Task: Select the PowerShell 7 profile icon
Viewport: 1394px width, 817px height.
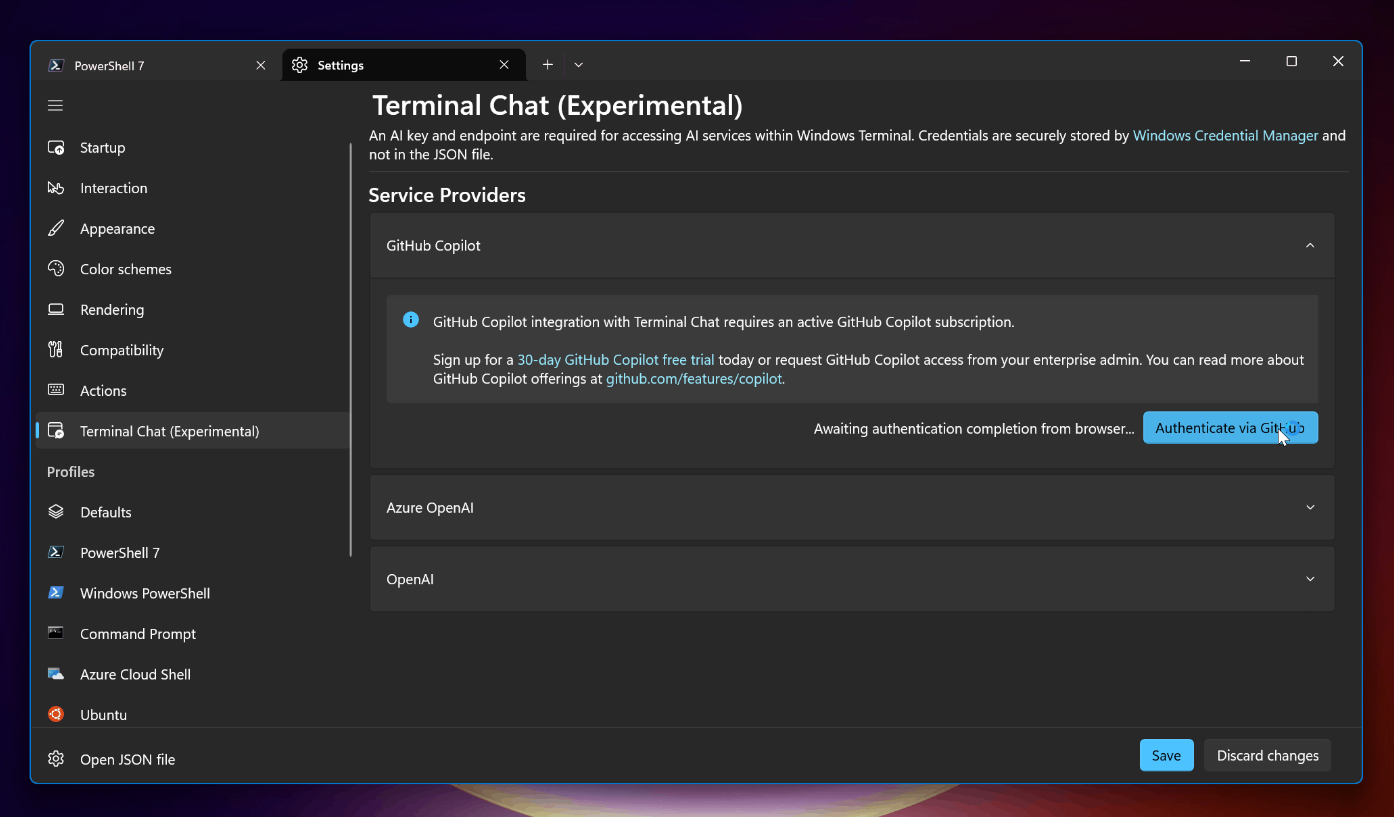Action: point(56,552)
